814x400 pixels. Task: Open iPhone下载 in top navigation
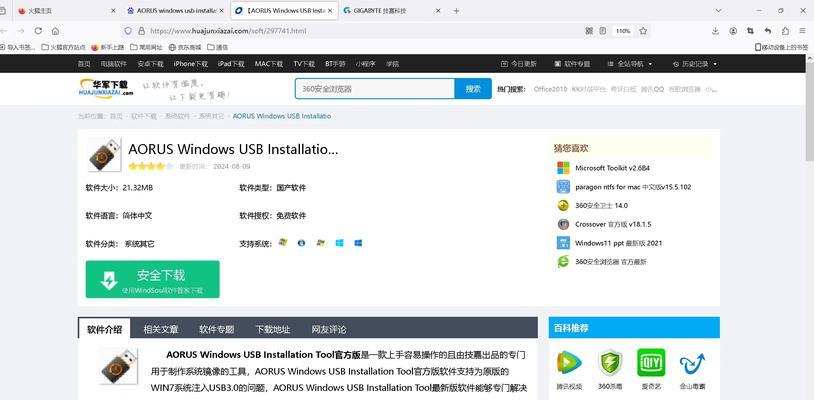[x=191, y=64]
